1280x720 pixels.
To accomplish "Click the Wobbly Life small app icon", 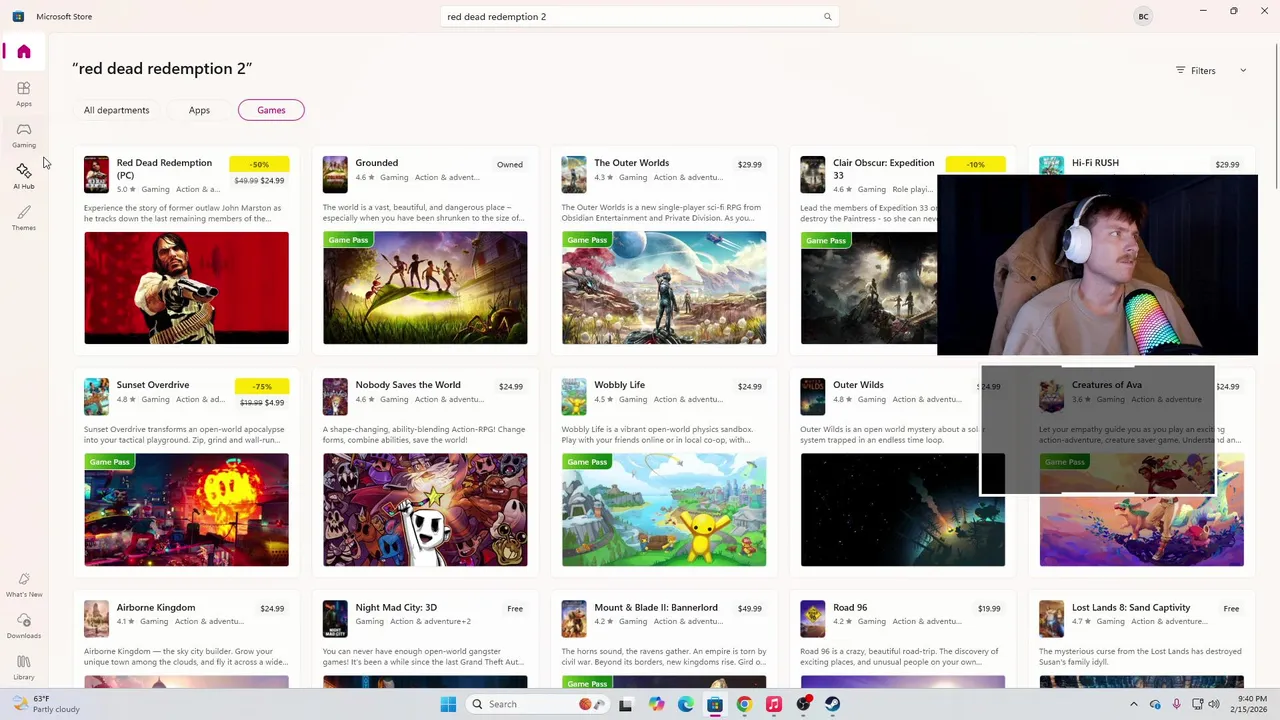I will [x=574, y=396].
